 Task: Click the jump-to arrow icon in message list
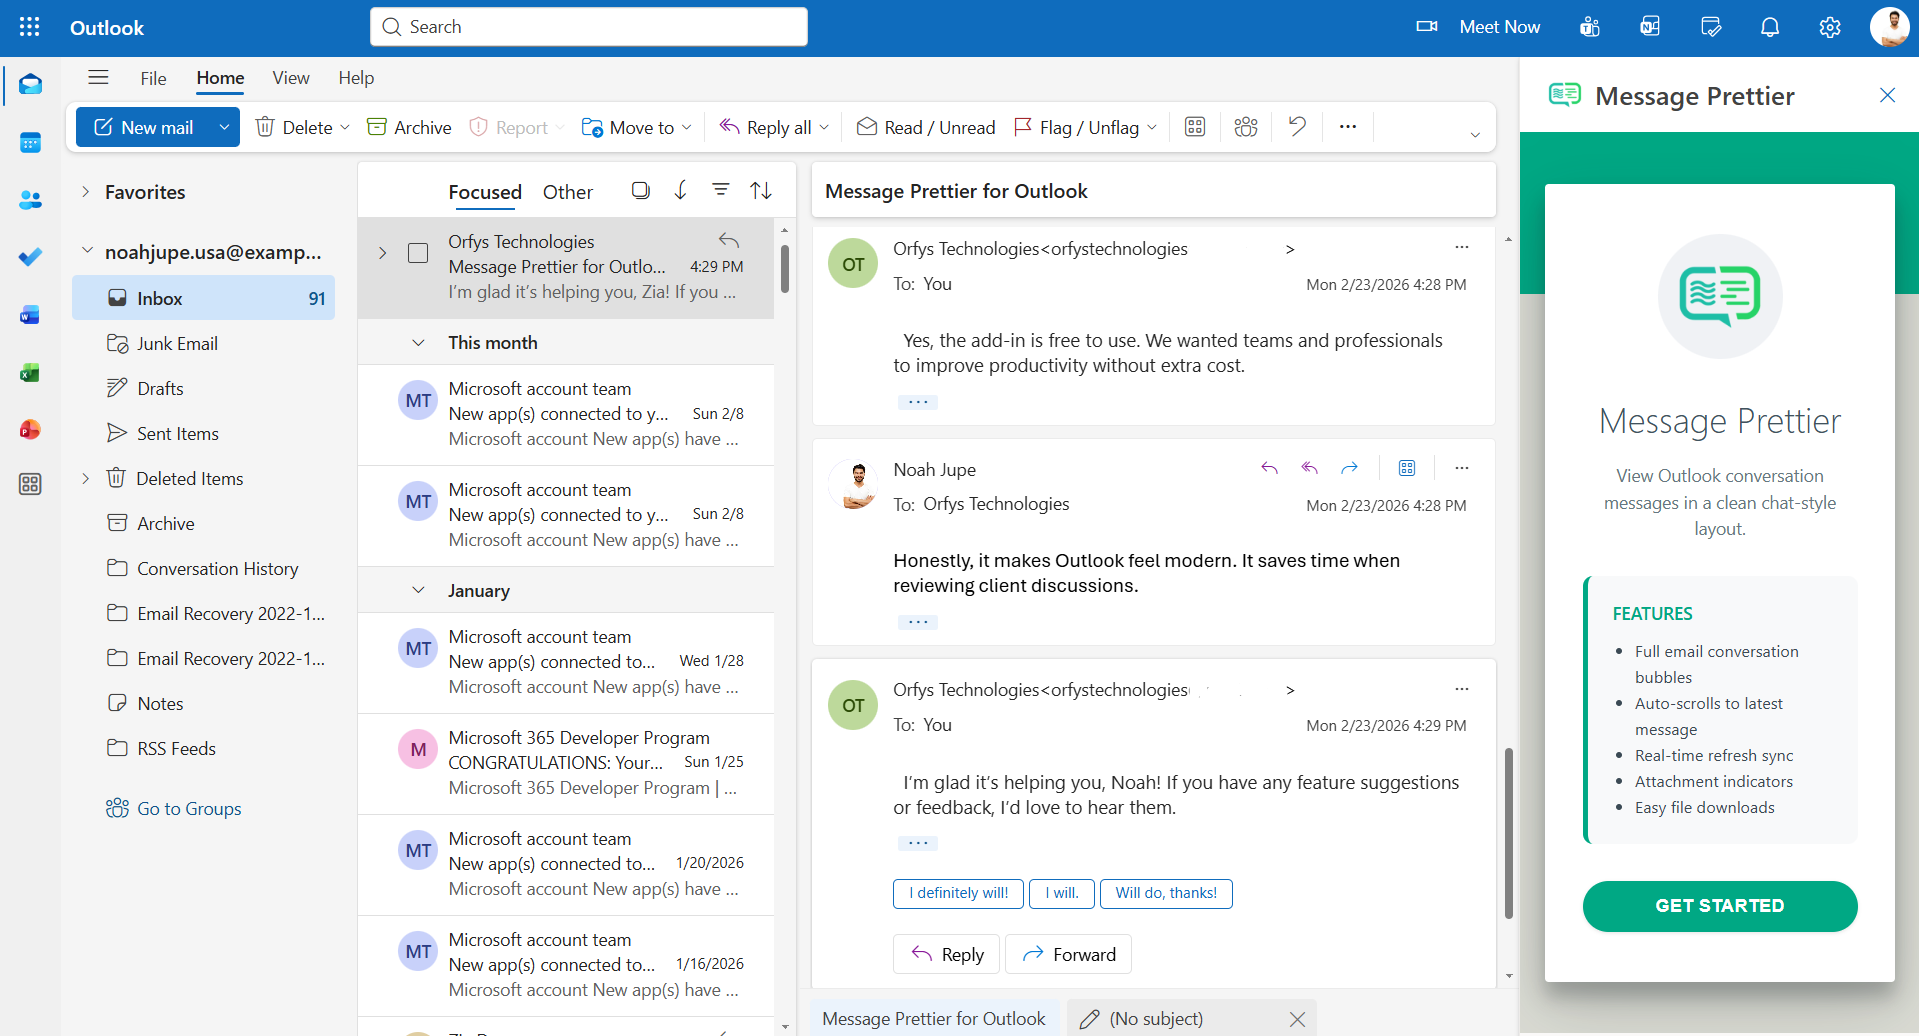pos(681,190)
